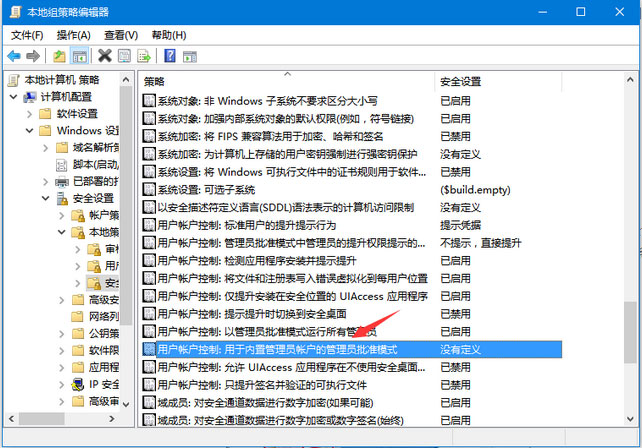Collapse the 计算机配置 tree node
The width and height of the screenshot is (642, 448).
pyautogui.click(x=14, y=97)
